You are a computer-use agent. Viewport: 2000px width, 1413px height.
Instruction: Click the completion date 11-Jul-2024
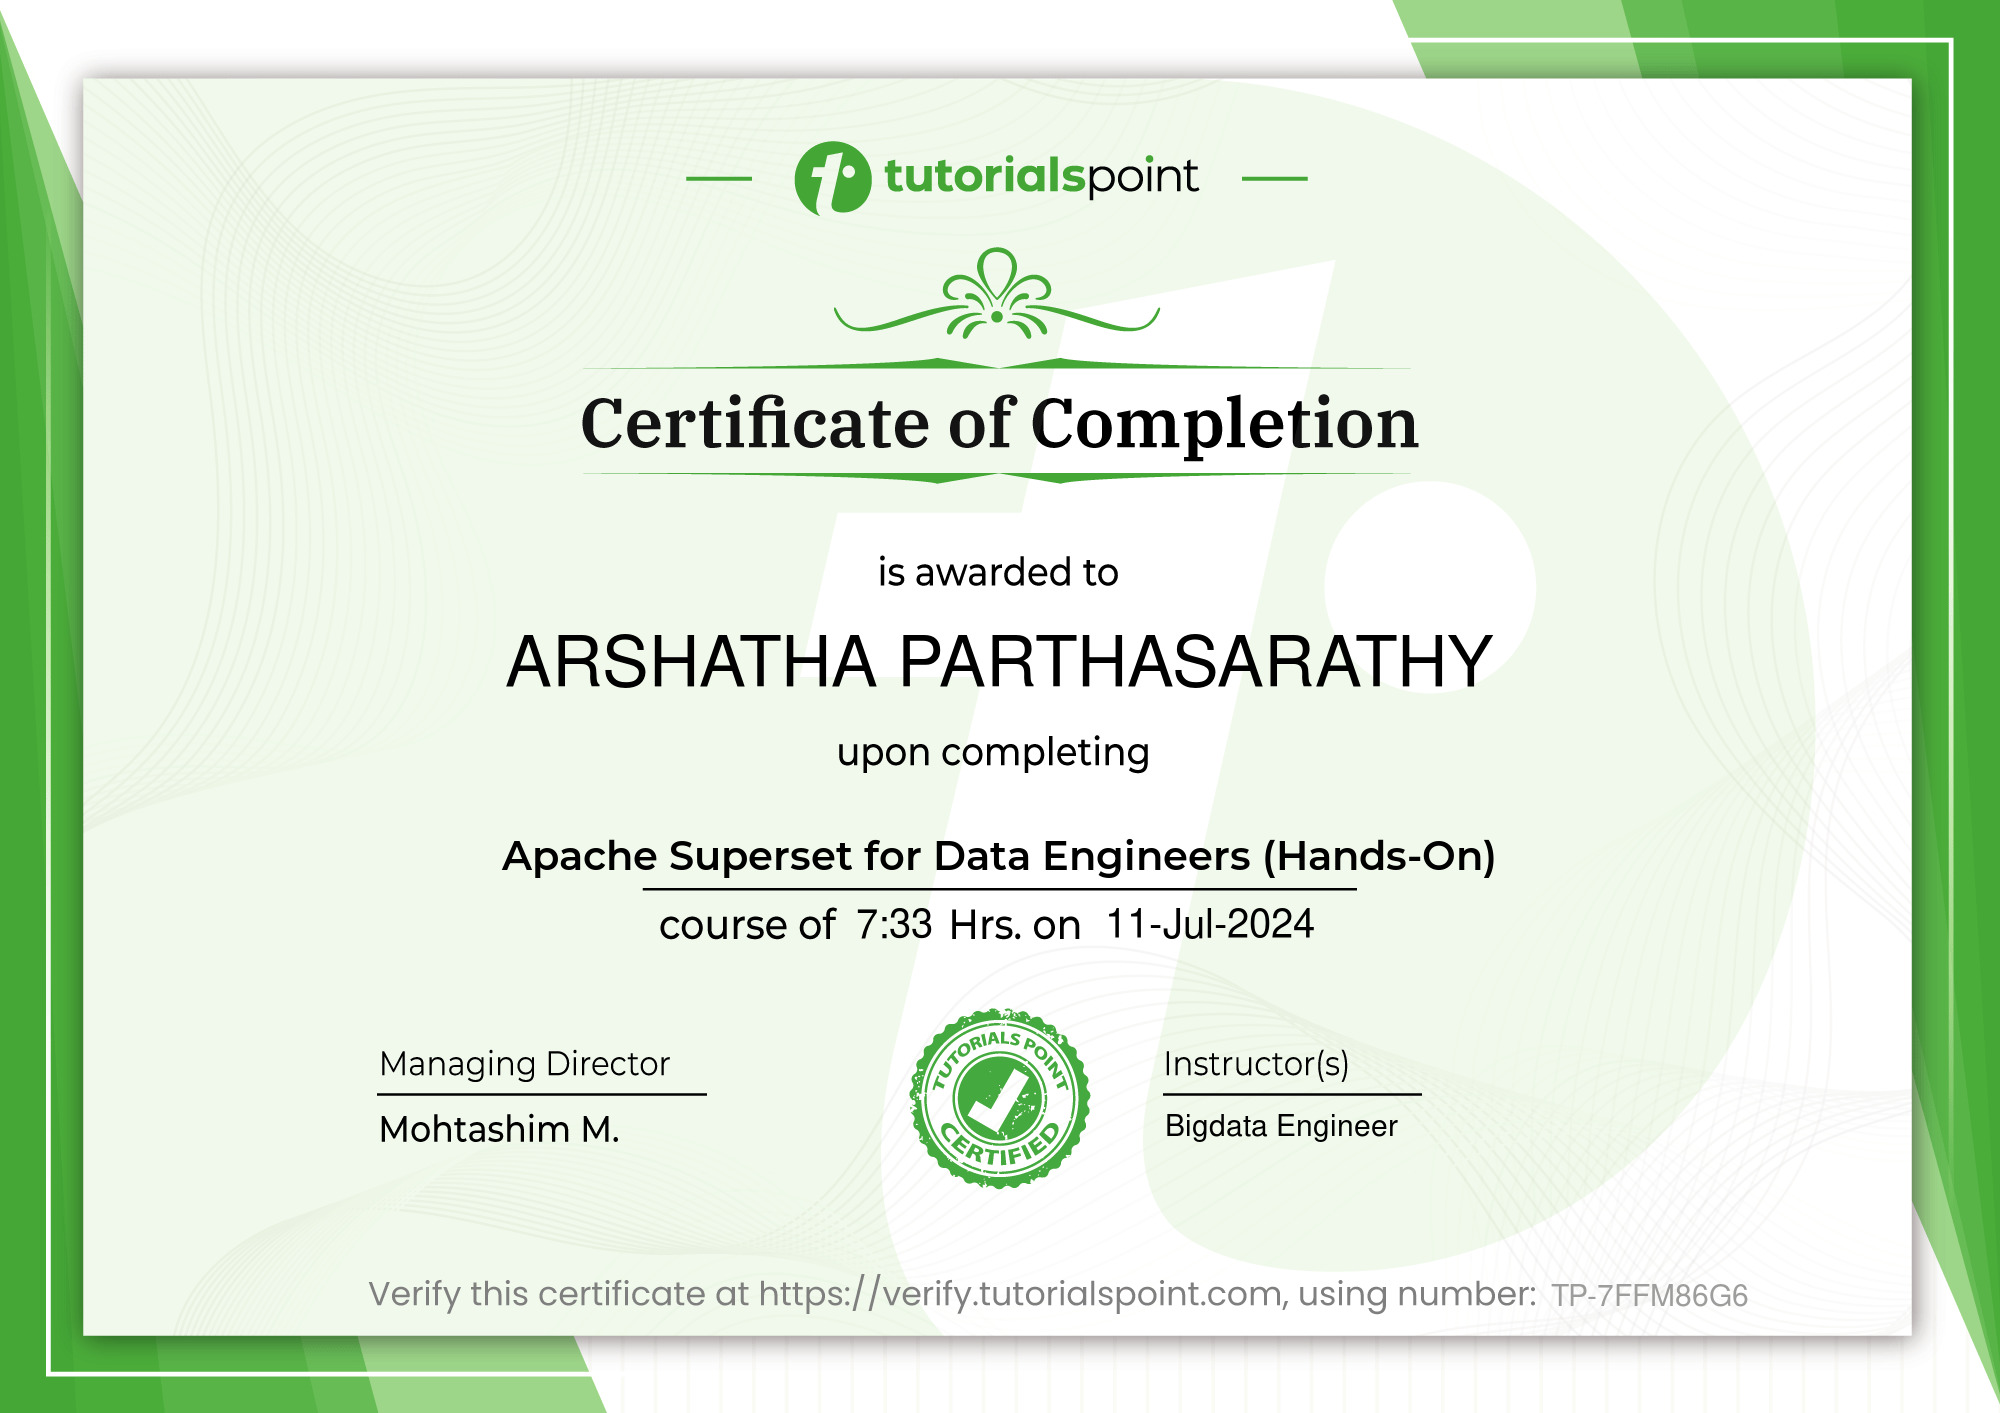[x=1211, y=925]
